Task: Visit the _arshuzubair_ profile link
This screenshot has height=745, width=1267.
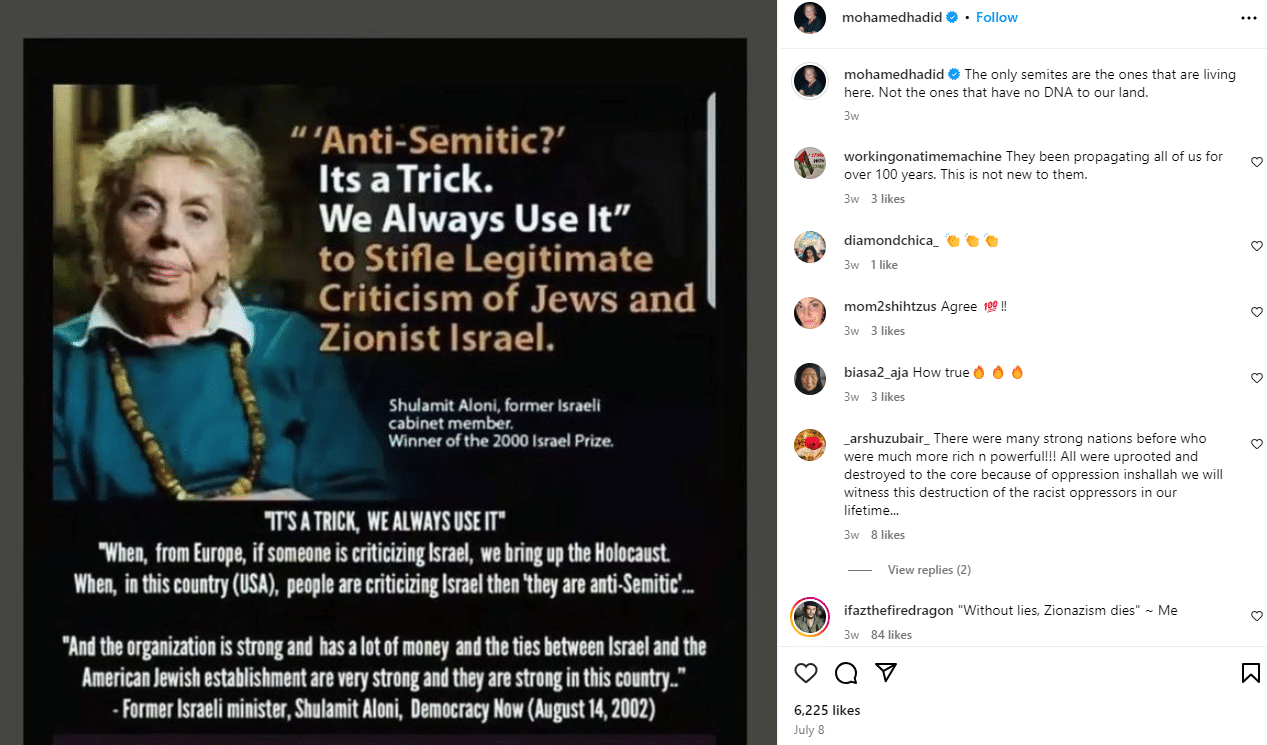Action: [887, 438]
